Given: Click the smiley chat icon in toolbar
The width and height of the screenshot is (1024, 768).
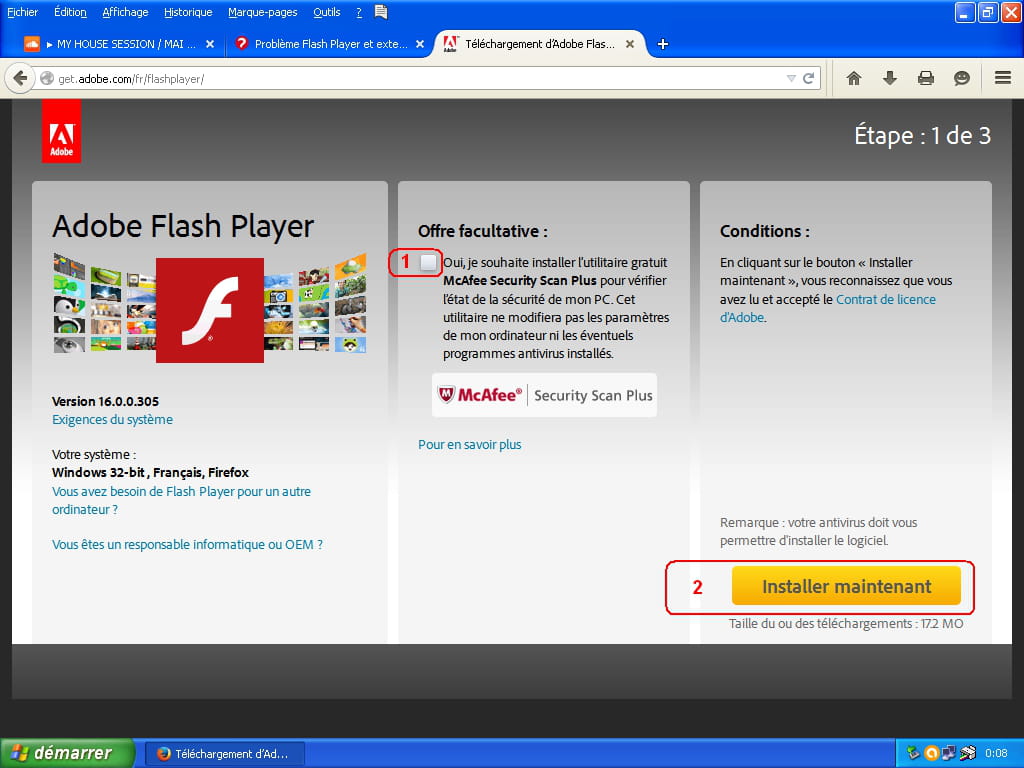Looking at the screenshot, I should click(x=962, y=78).
